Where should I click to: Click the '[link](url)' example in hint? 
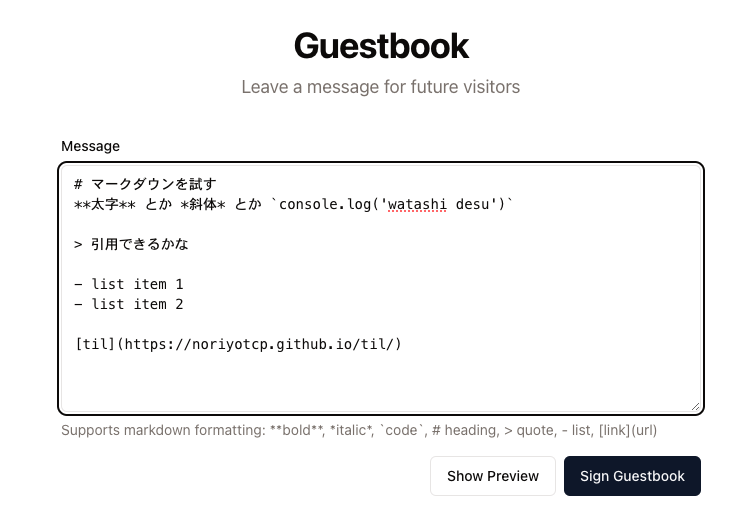tap(628, 430)
